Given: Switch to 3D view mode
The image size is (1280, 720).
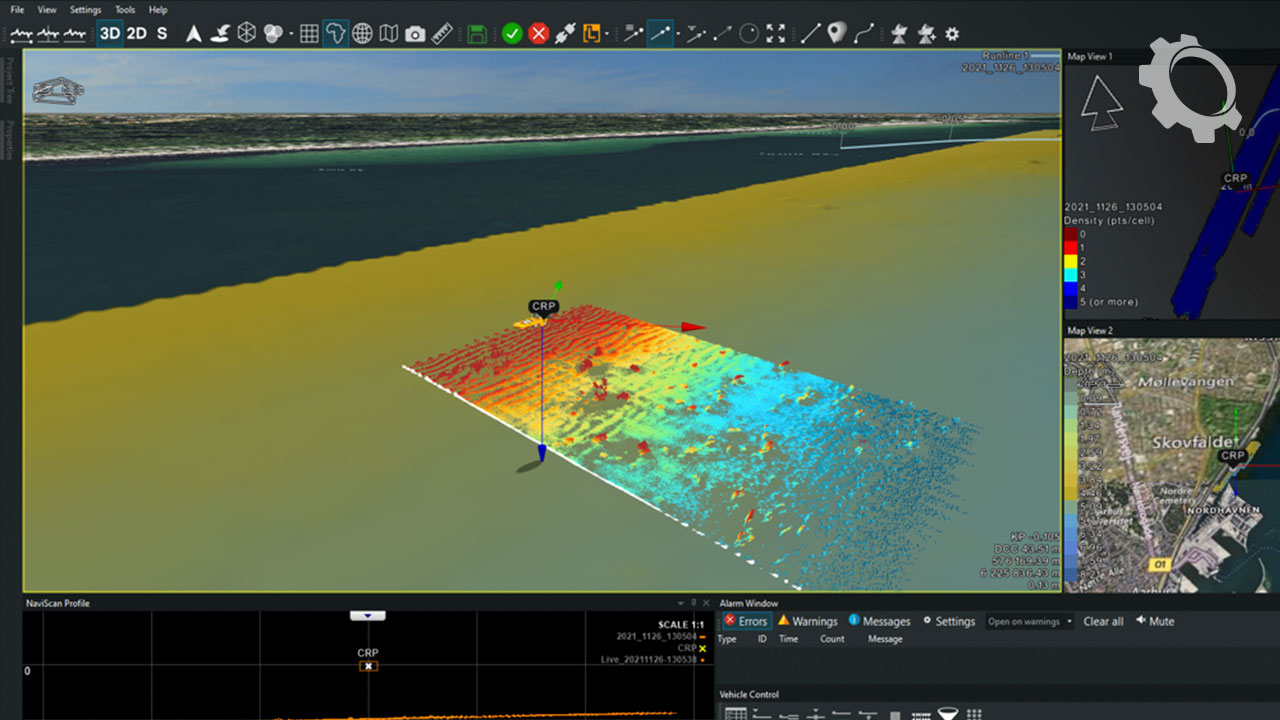Looking at the screenshot, I should (109, 34).
